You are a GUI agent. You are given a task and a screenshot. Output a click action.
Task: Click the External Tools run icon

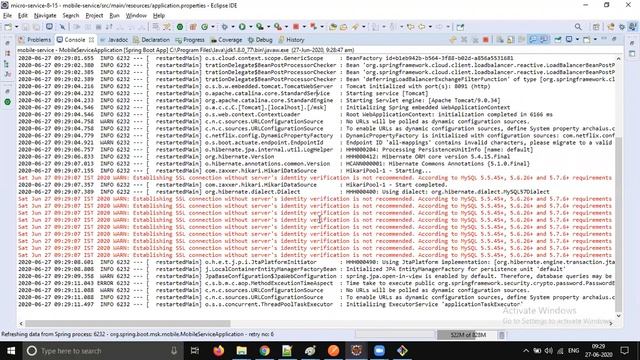click(278, 27)
